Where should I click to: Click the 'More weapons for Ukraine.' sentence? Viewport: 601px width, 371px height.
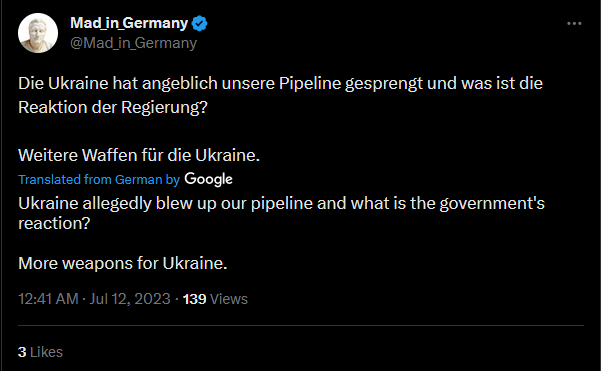click(123, 263)
